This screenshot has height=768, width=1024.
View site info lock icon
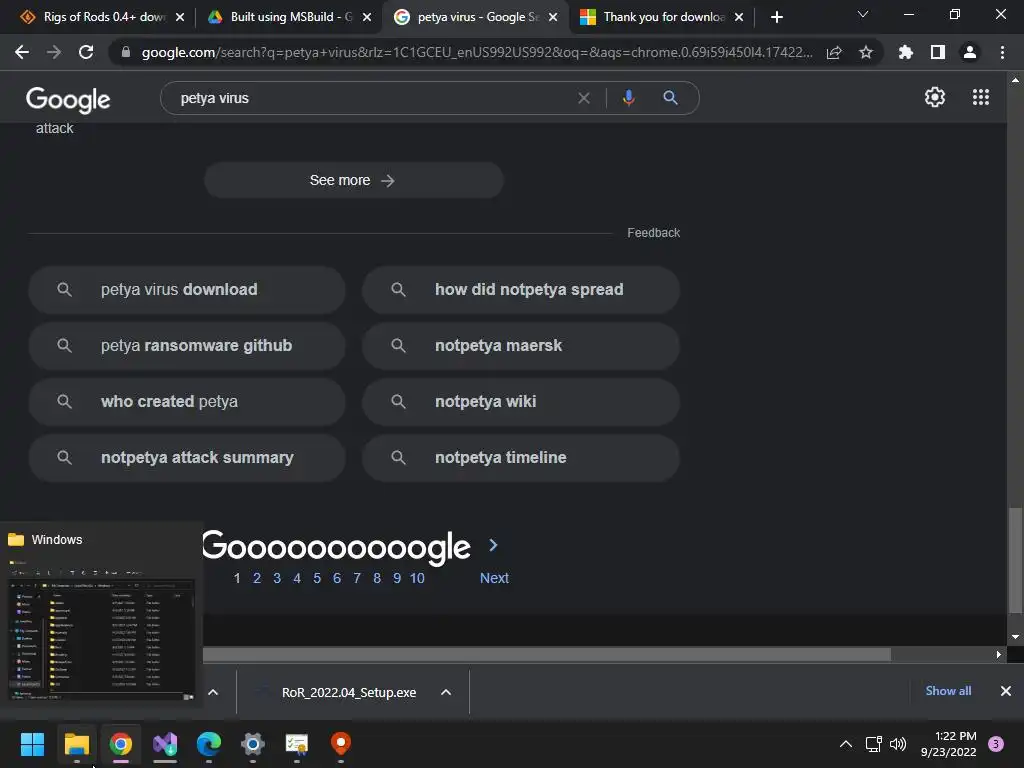coord(126,52)
